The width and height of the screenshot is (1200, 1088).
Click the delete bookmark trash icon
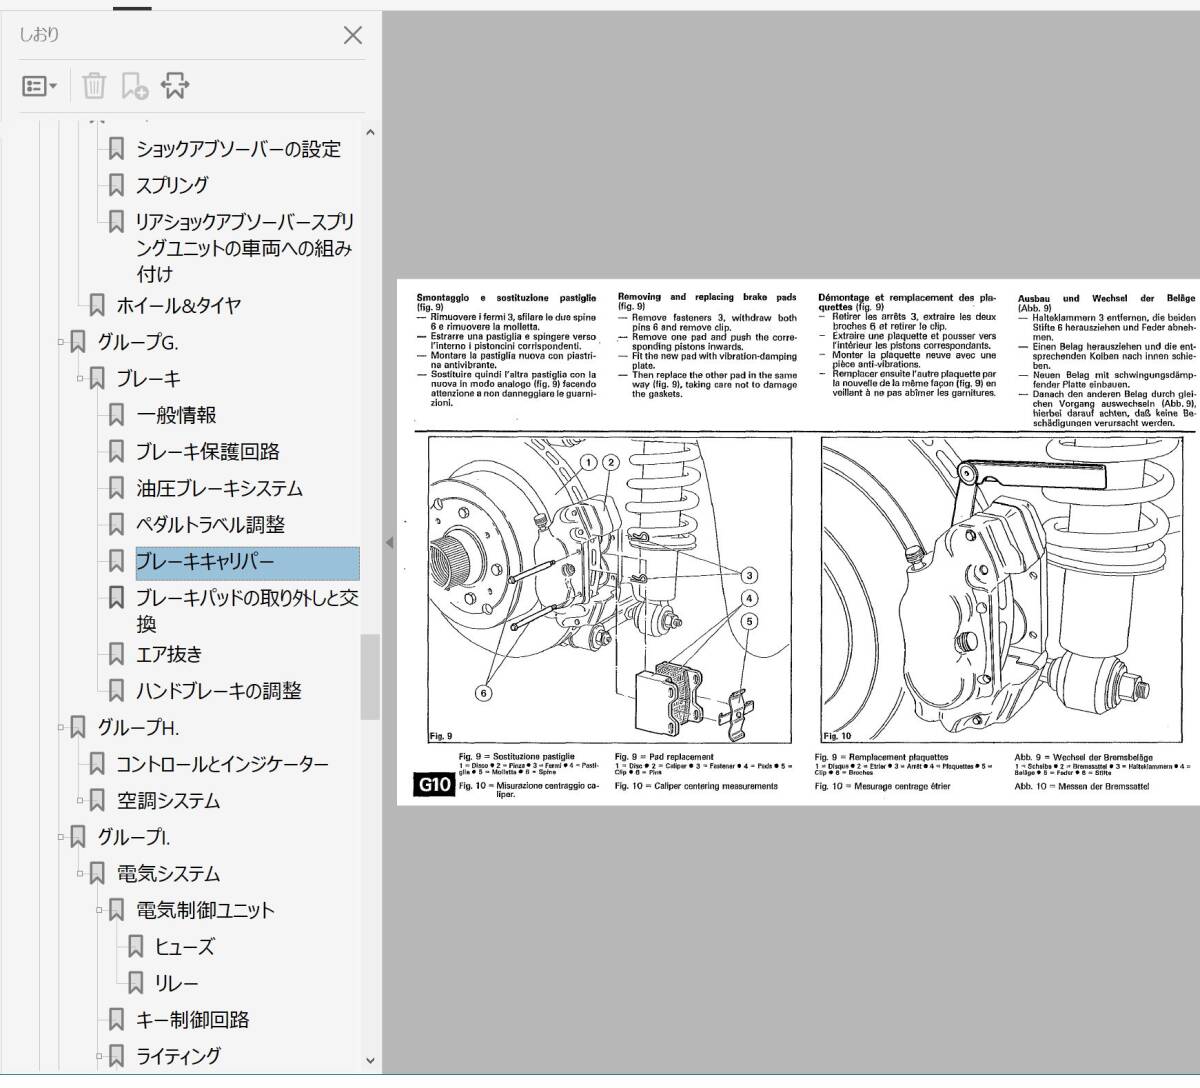tap(94, 86)
